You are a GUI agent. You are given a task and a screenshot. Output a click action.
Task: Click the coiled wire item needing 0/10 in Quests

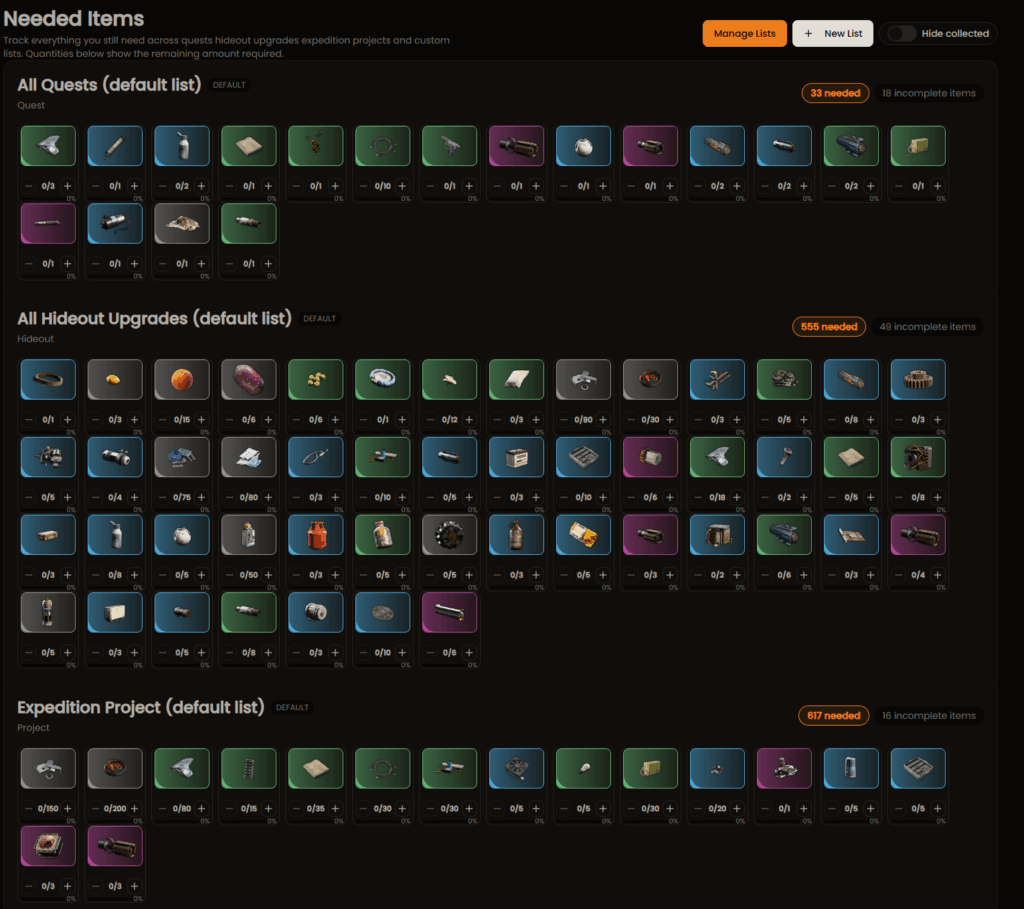click(383, 146)
